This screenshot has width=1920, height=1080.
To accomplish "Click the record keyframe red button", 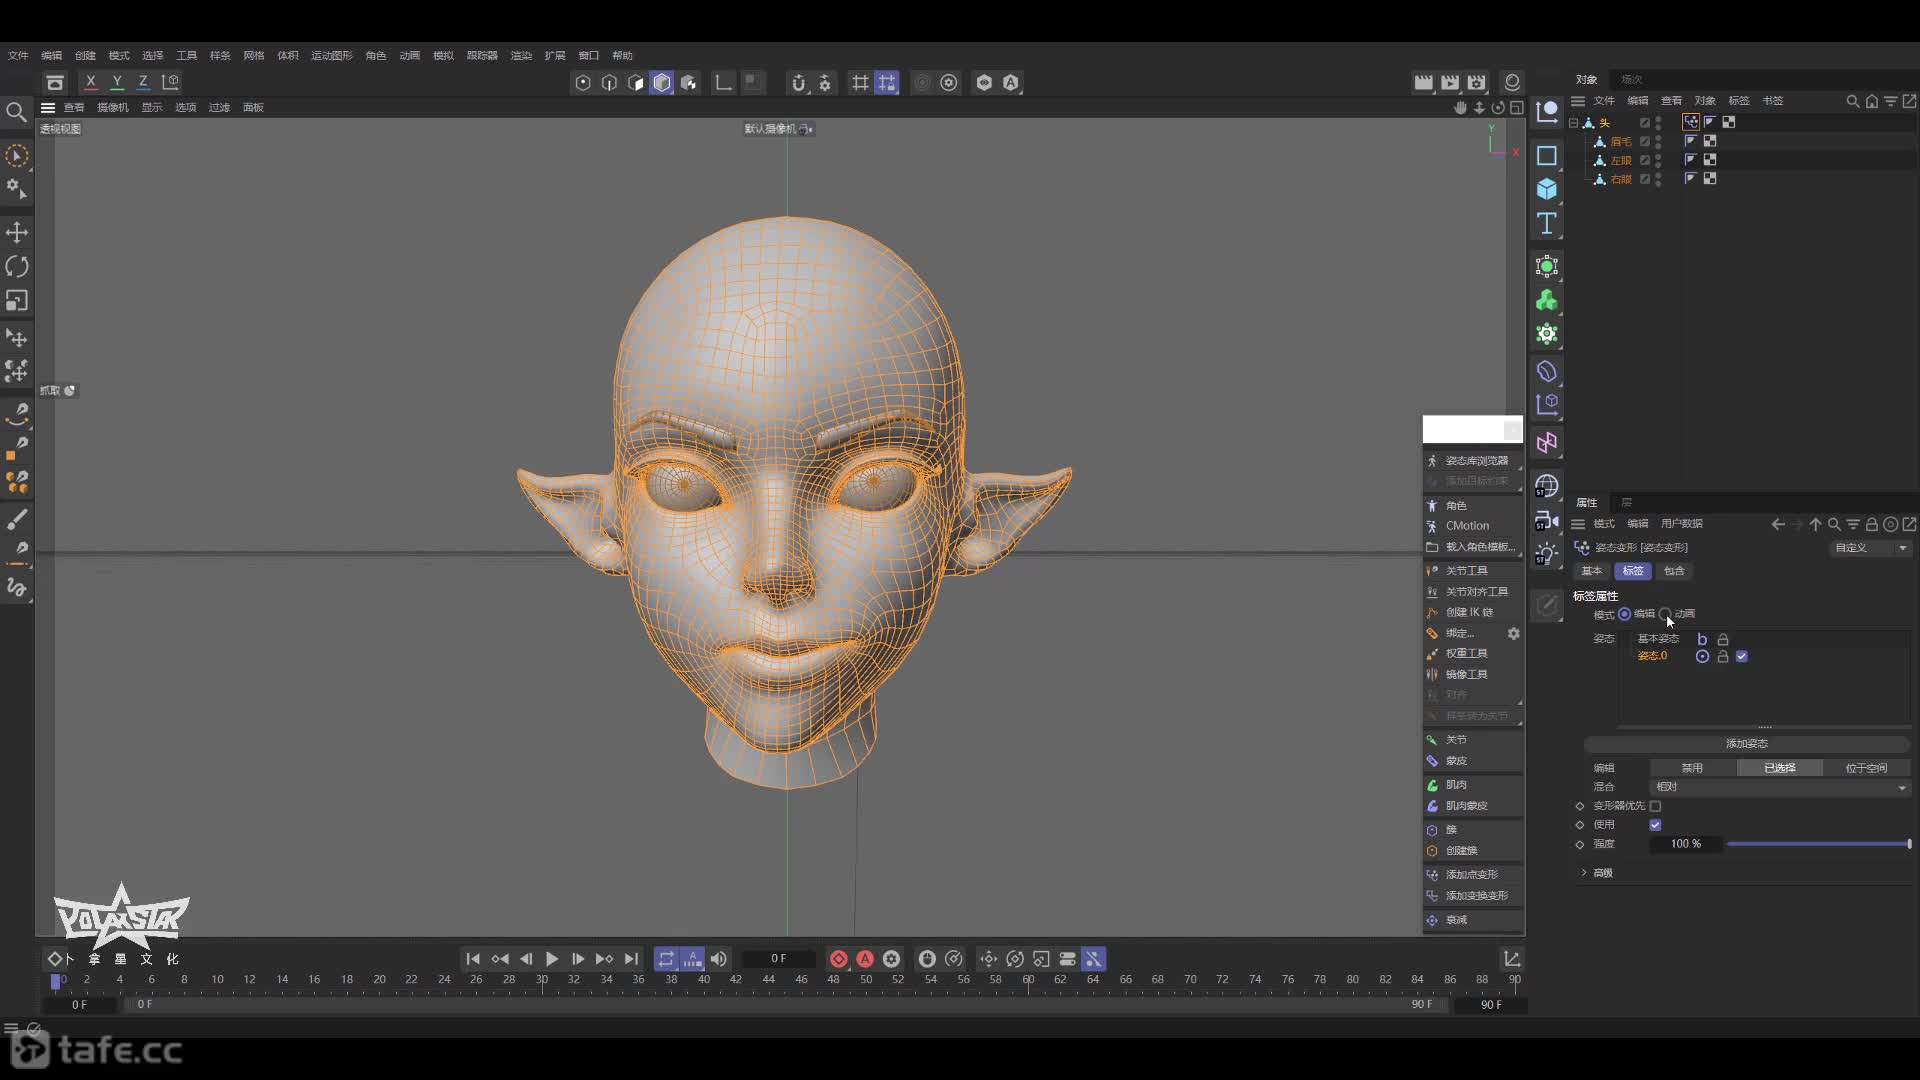I will [839, 958].
